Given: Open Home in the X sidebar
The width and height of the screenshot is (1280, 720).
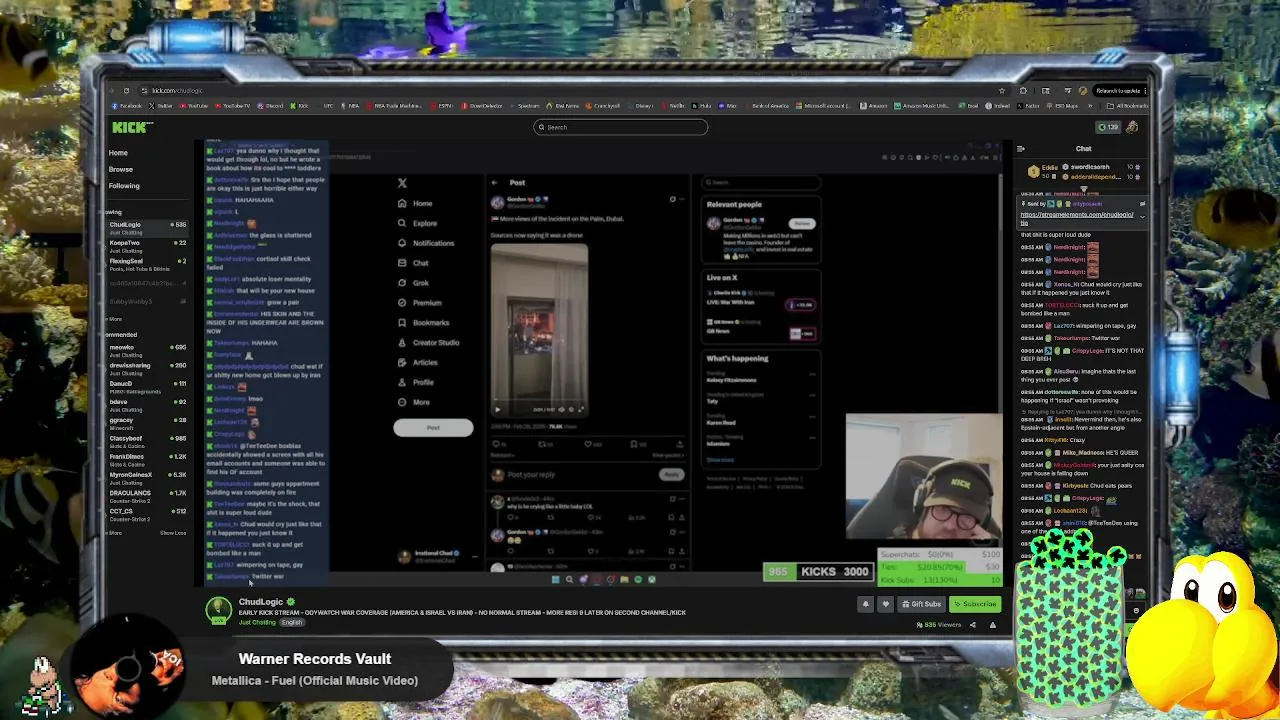Looking at the screenshot, I should click(x=415, y=203).
